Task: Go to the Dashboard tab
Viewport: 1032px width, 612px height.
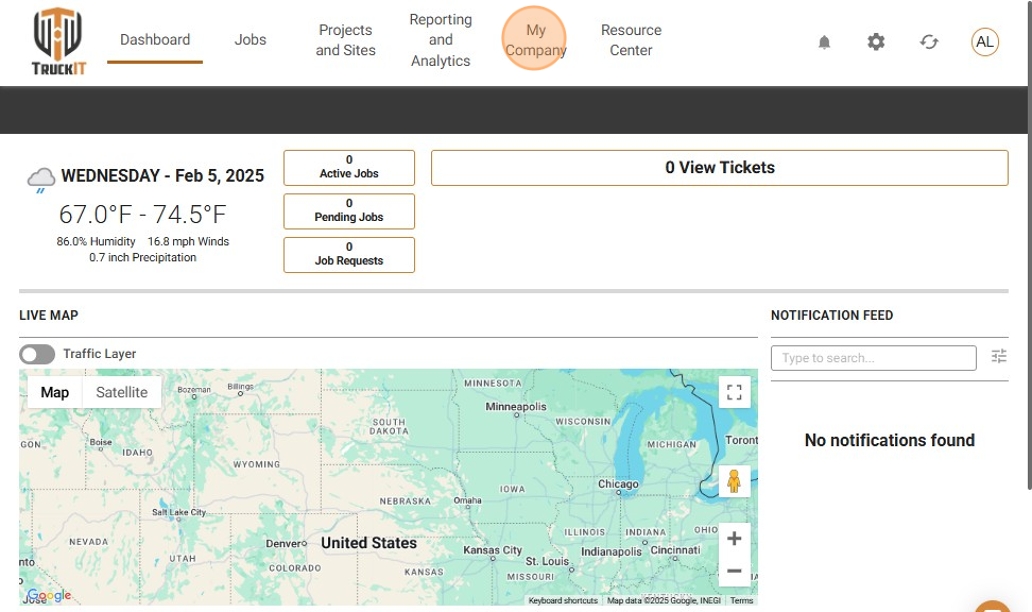Action: pyautogui.click(x=155, y=39)
